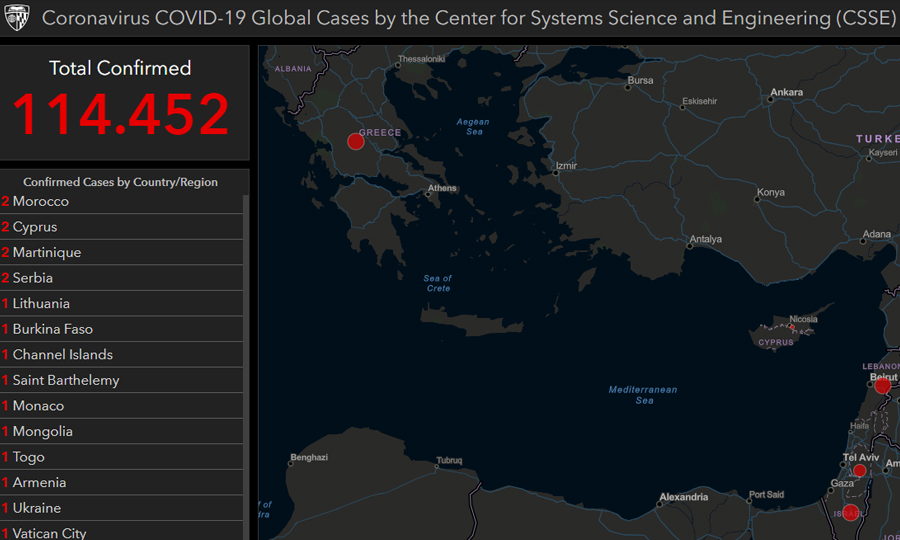Select the red case marker near Tel Aviv
This screenshot has width=900, height=540.
coord(859,471)
